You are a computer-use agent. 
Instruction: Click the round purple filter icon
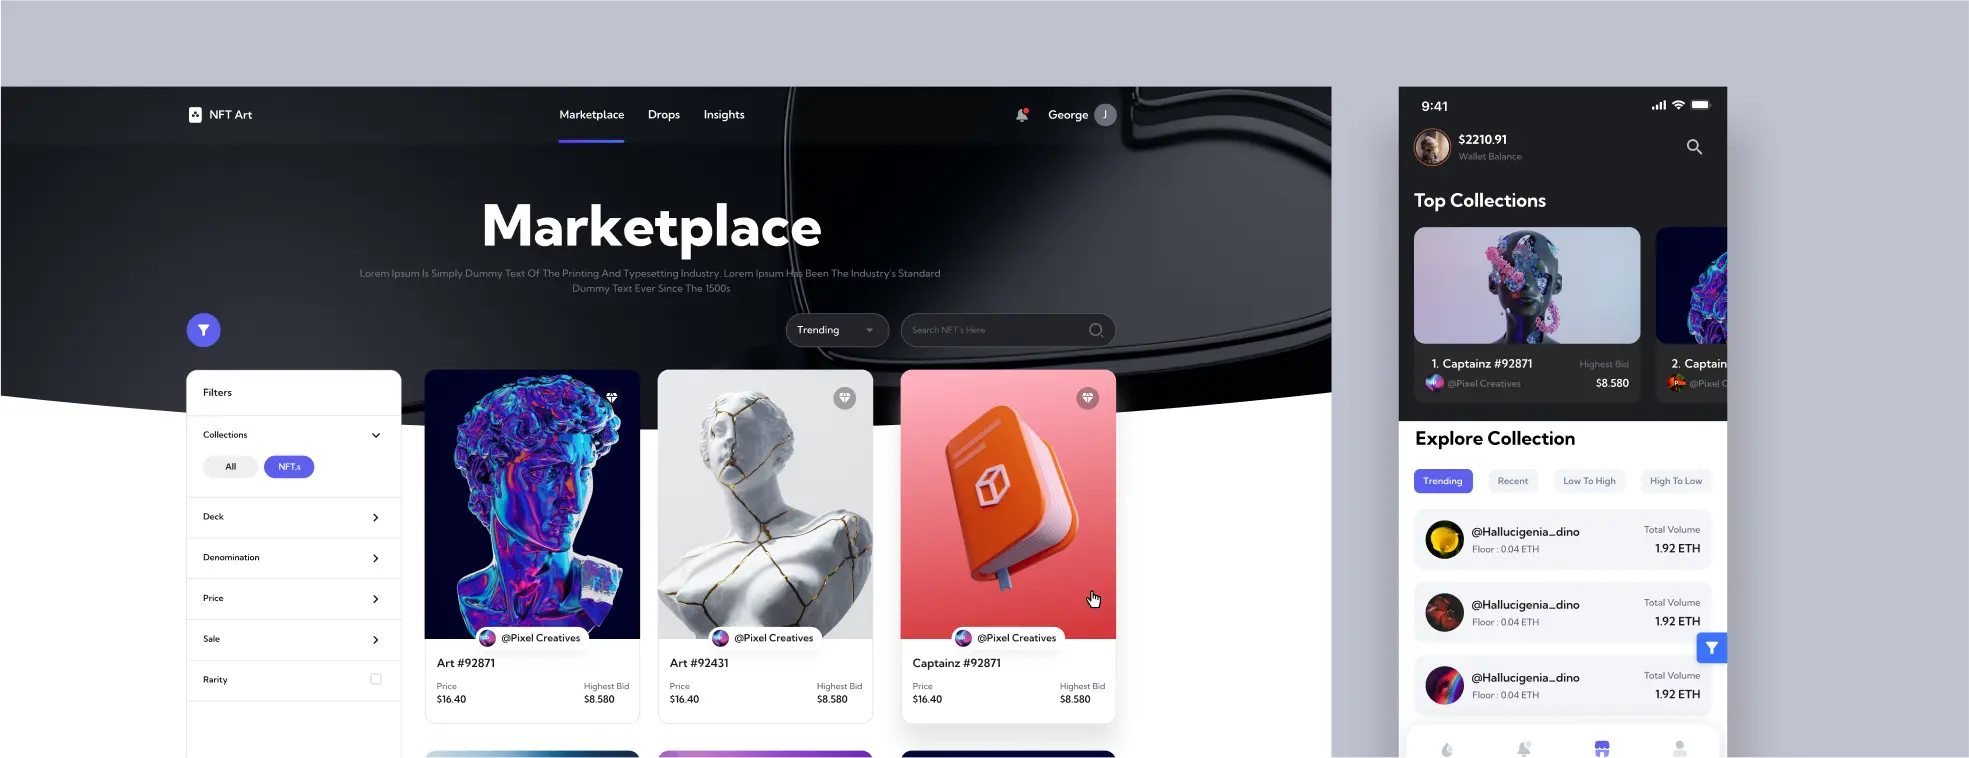coord(203,330)
